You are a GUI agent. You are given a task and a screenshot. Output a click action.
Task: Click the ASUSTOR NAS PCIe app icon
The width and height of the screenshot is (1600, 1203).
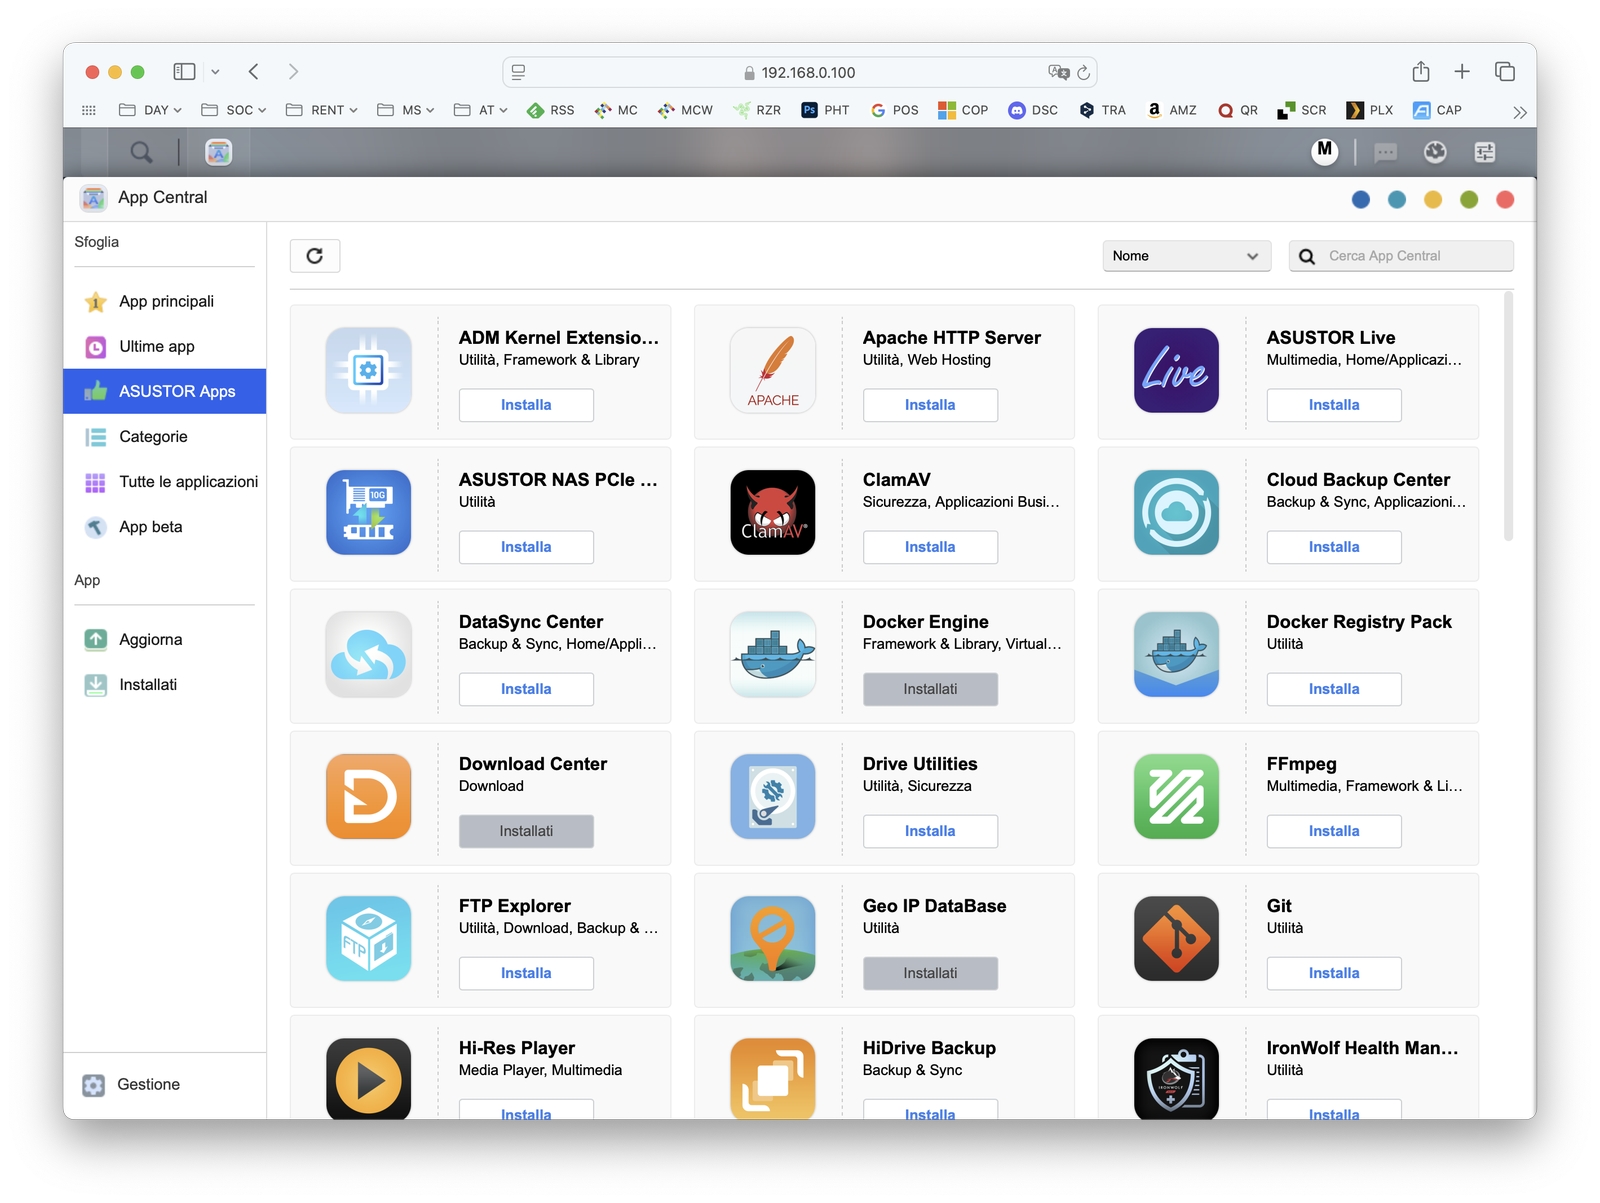[369, 513]
